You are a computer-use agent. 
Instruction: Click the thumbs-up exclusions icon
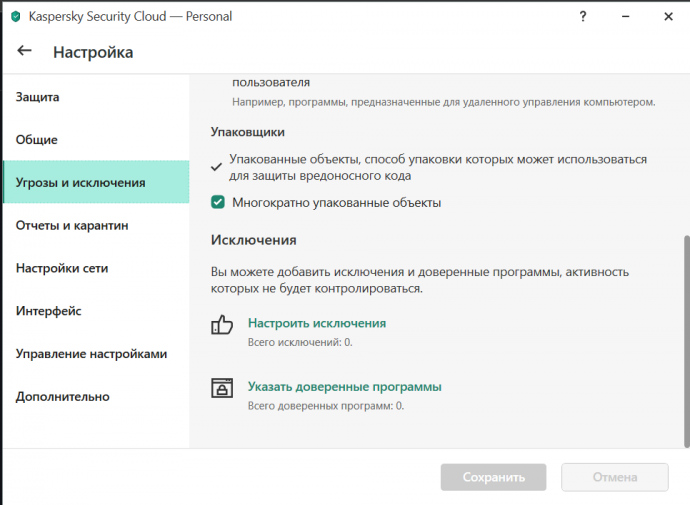tap(221, 325)
